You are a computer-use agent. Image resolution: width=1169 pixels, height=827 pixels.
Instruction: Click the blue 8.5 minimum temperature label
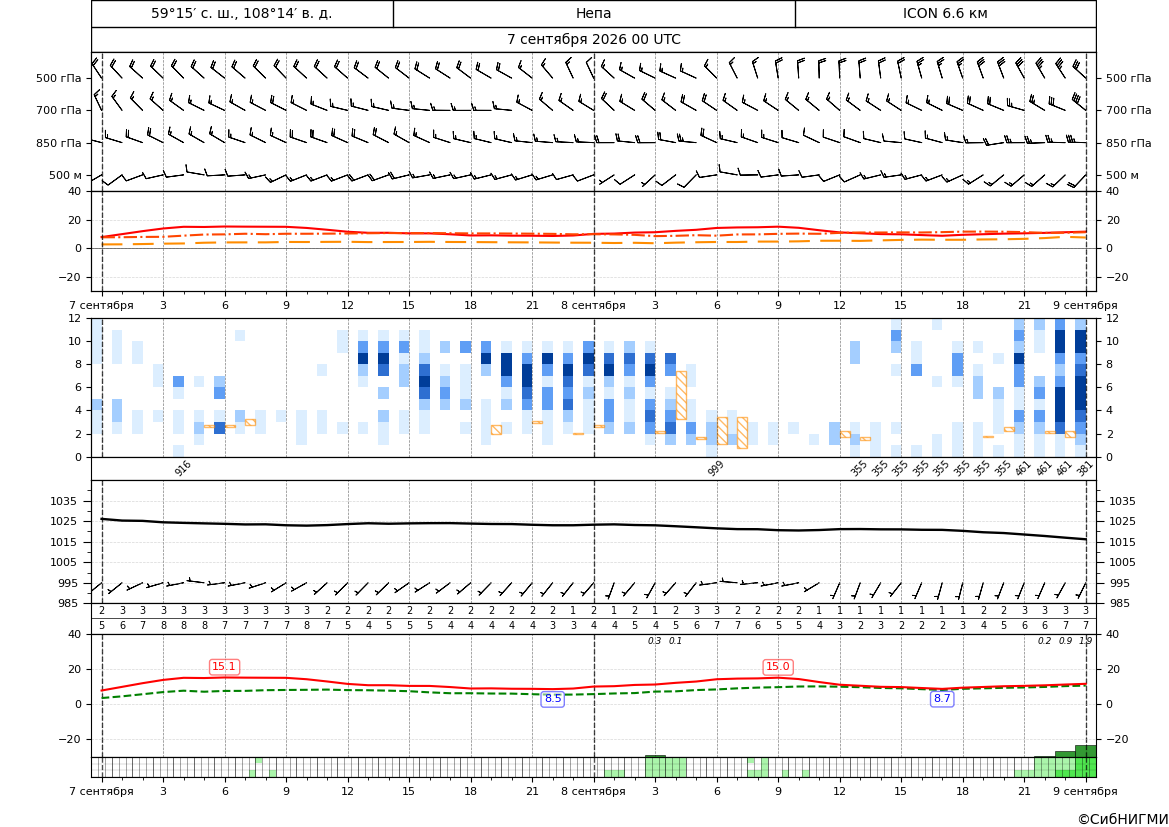[552, 699]
